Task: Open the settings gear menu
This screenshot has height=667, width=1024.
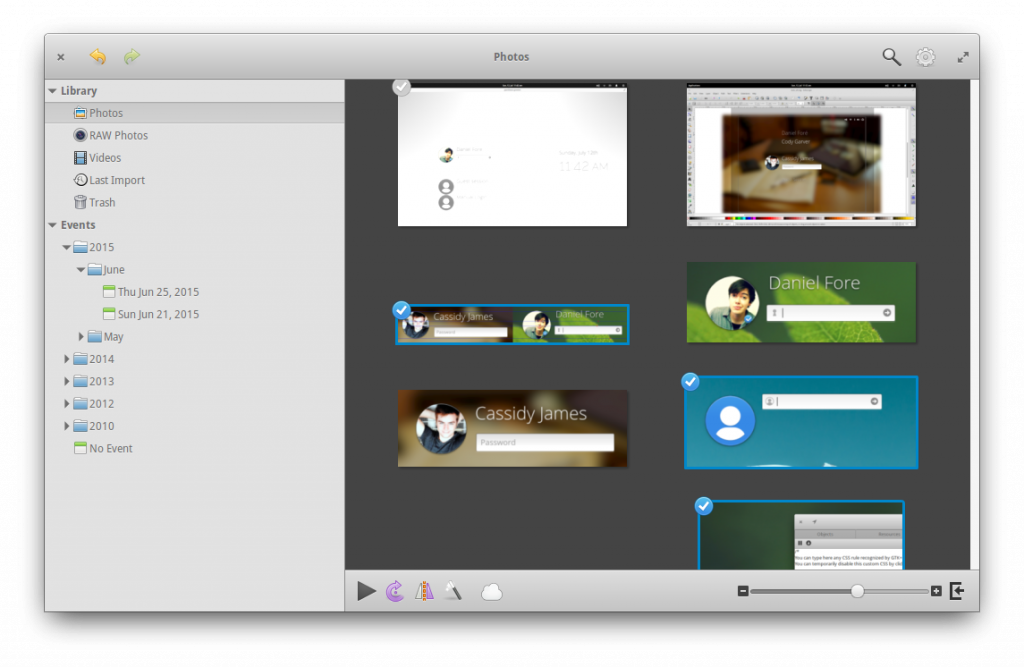Action: (x=926, y=57)
